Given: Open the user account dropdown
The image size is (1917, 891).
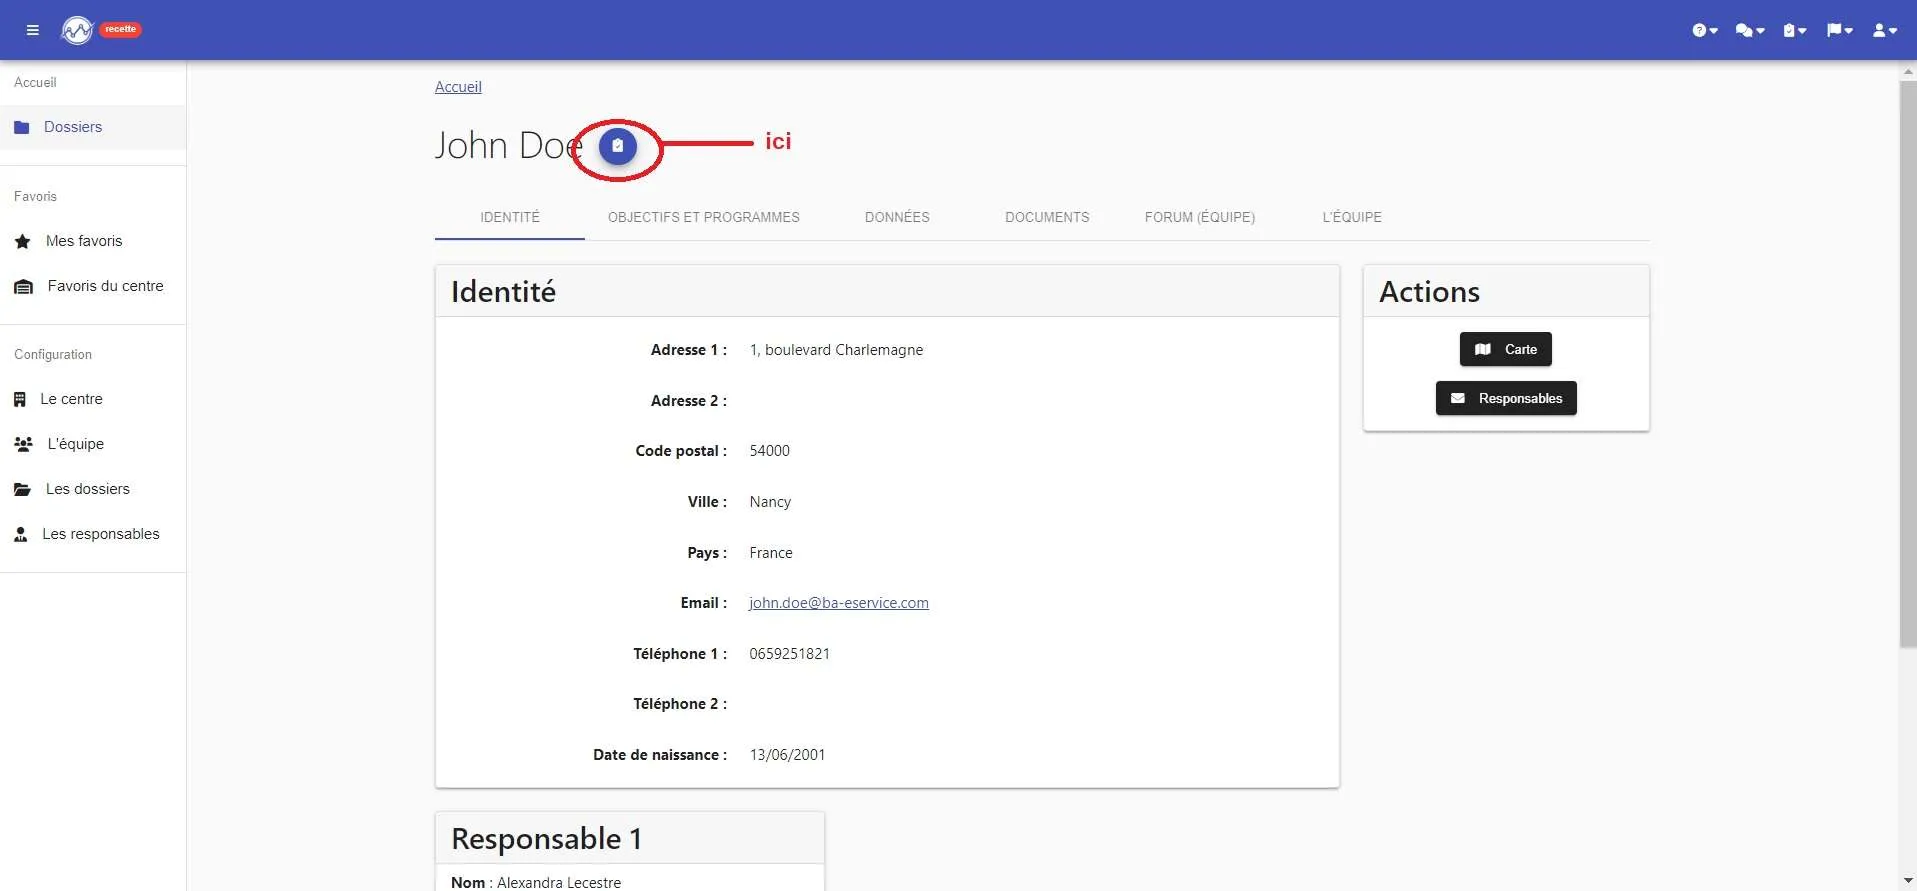Looking at the screenshot, I should (1885, 31).
